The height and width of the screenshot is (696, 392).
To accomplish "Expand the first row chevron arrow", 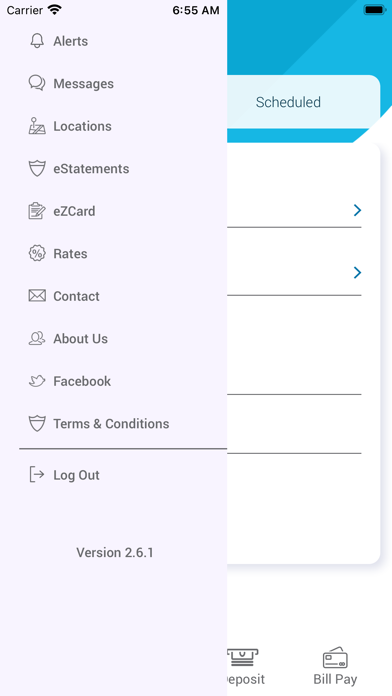I will tap(357, 210).
